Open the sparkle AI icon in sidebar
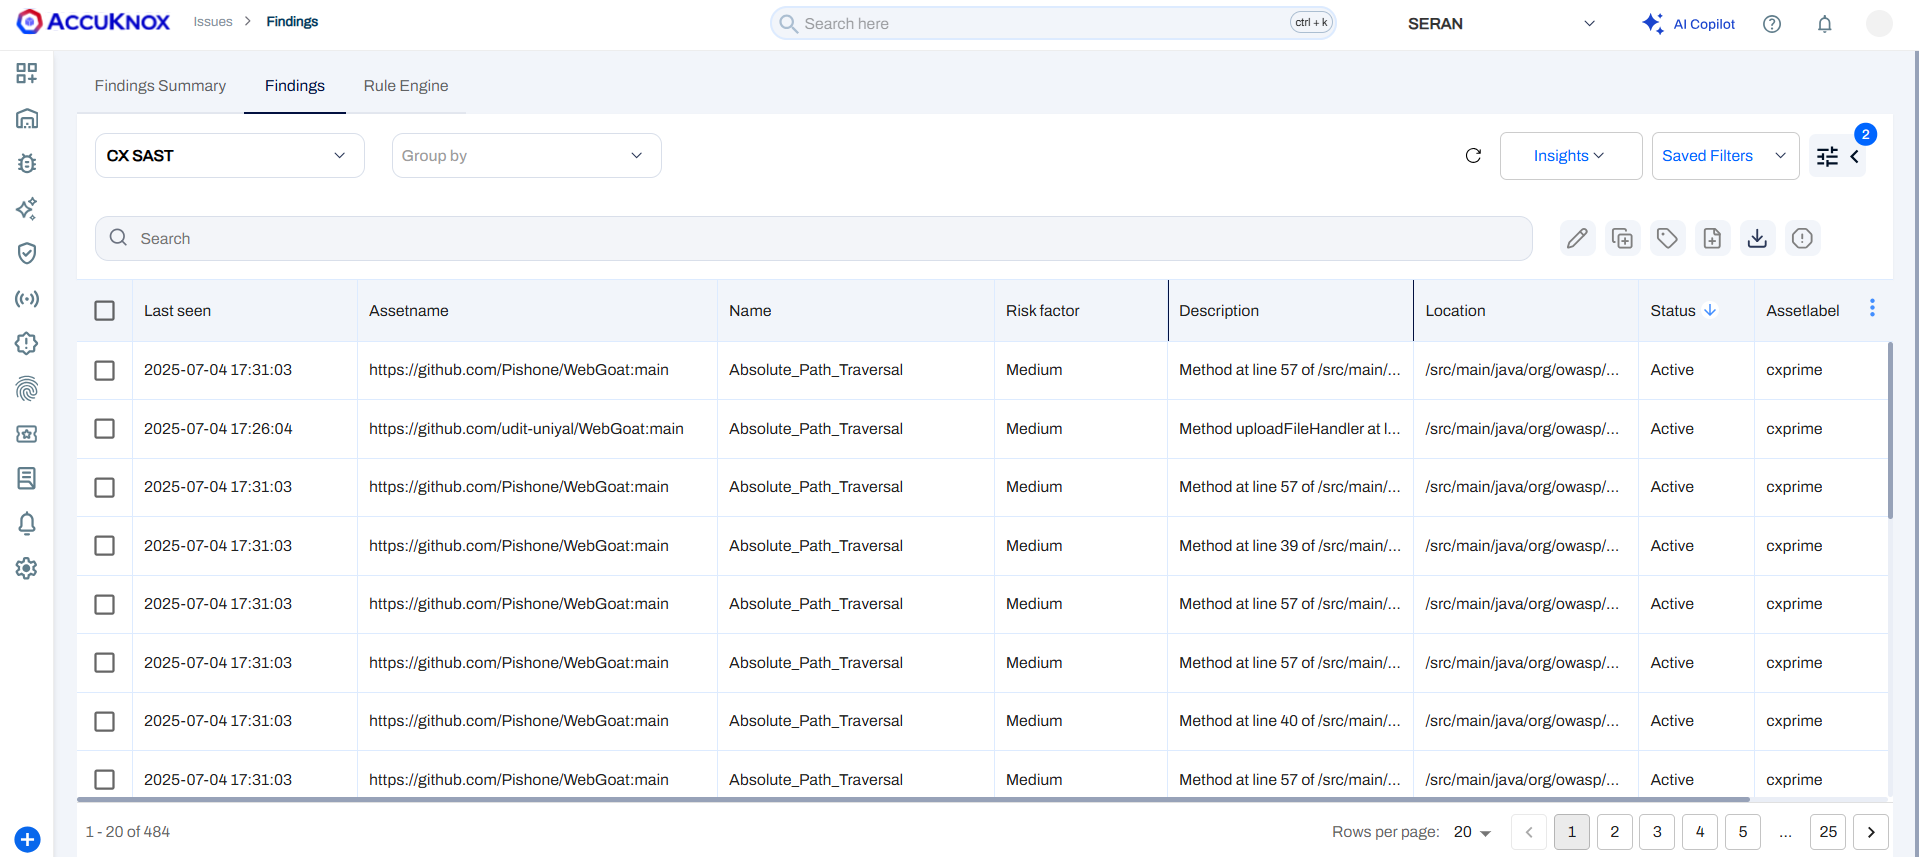This screenshot has width=1919, height=857. click(27, 208)
